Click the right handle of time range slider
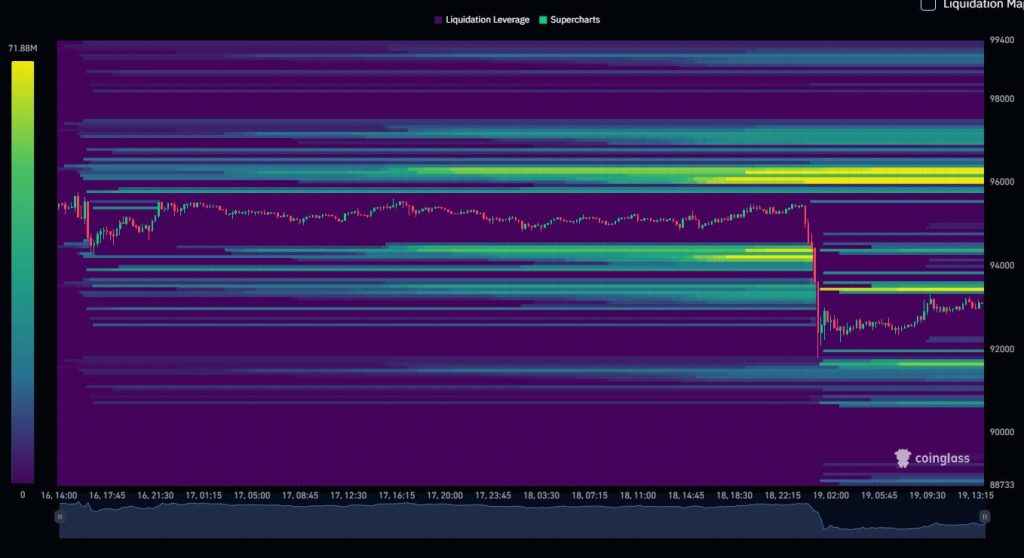The image size is (1024, 558). (x=985, y=517)
